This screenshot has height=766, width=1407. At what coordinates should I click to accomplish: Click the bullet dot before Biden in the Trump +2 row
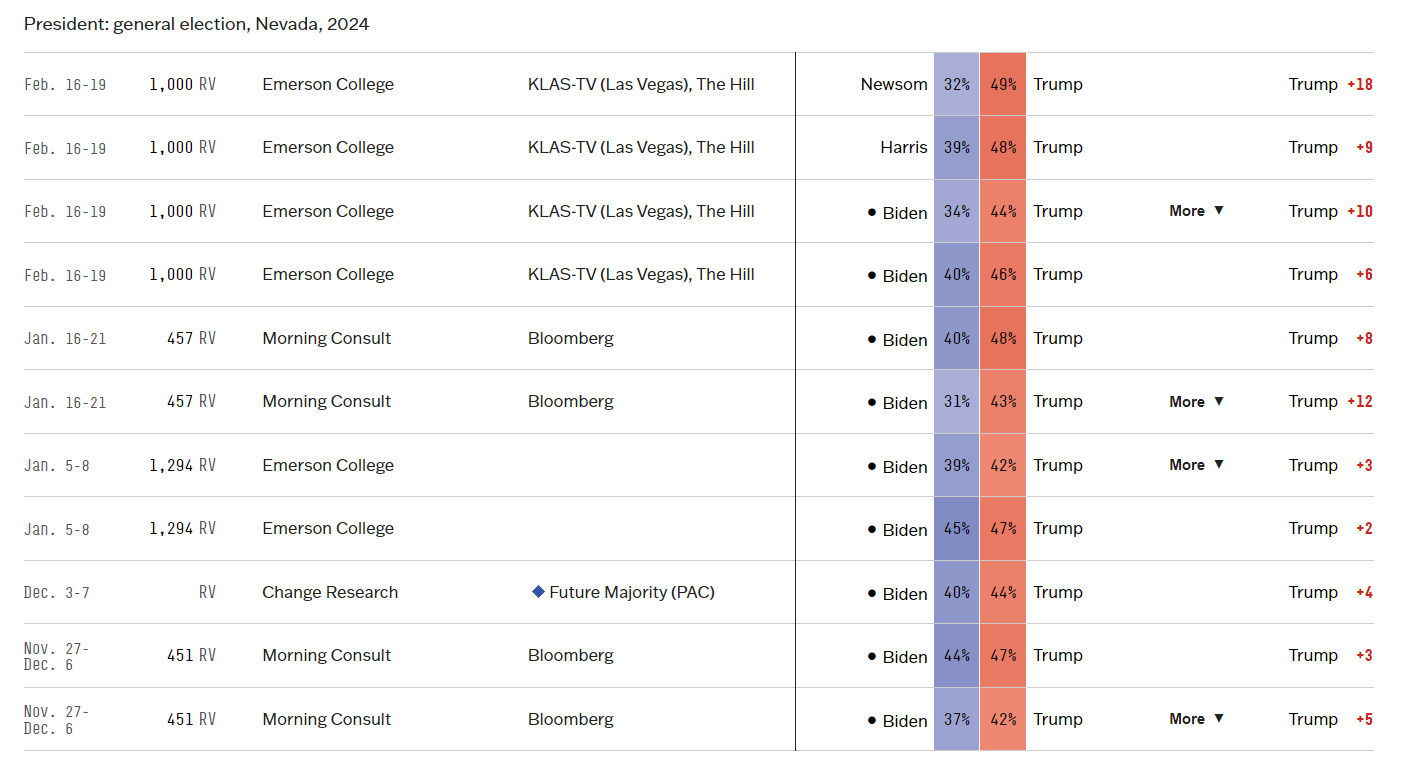point(872,529)
